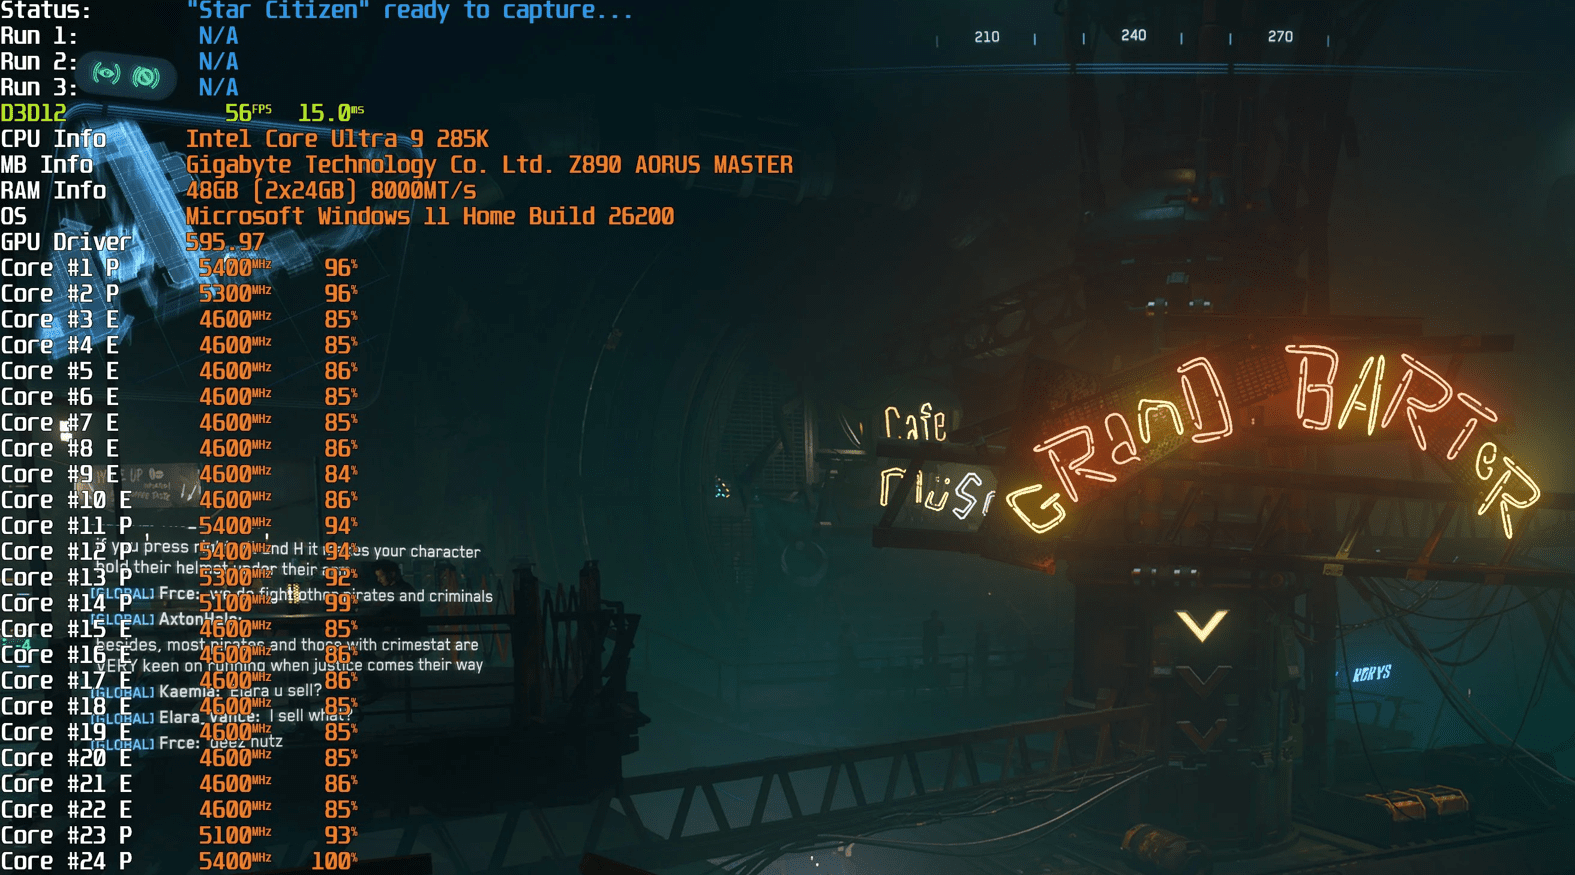This screenshot has height=875, width=1575.
Task: Click the Grand Barter neon sign
Action: (x=1274, y=440)
